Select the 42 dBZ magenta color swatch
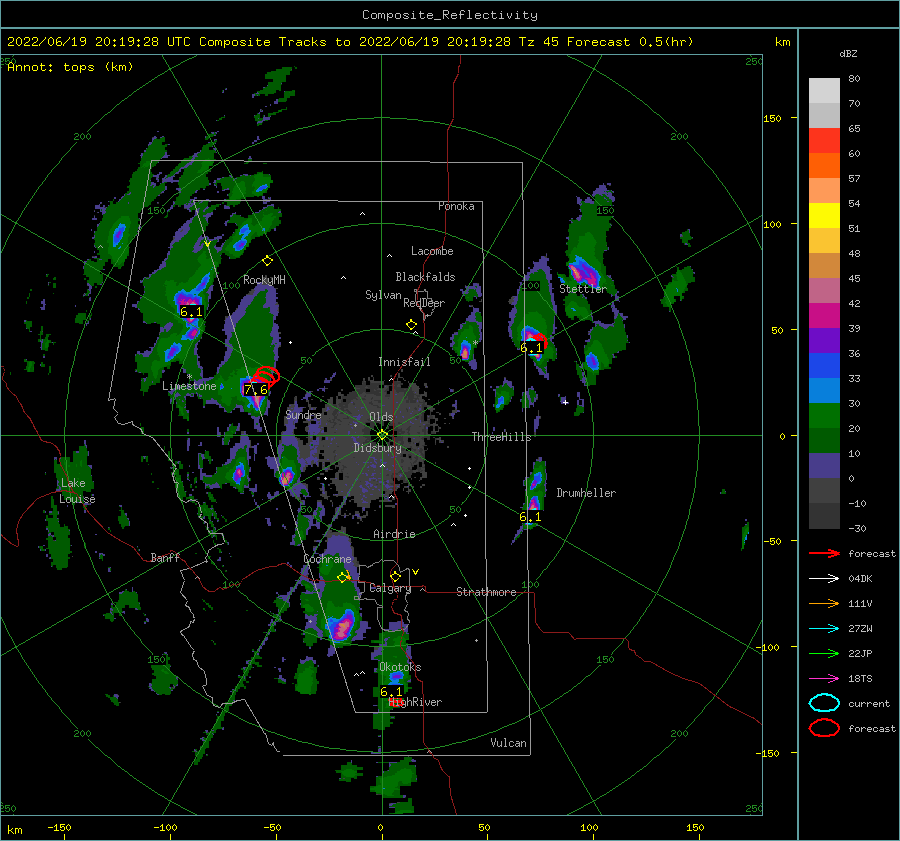Viewport: 900px width, 841px height. 824,315
